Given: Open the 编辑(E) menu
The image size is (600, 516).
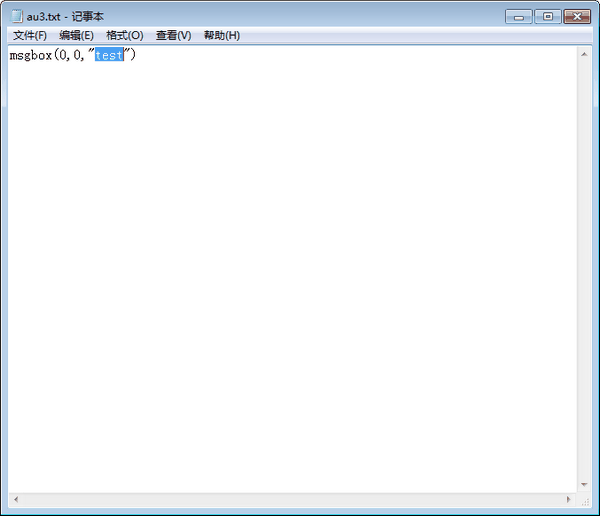Looking at the screenshot, I should click(76, 36).
